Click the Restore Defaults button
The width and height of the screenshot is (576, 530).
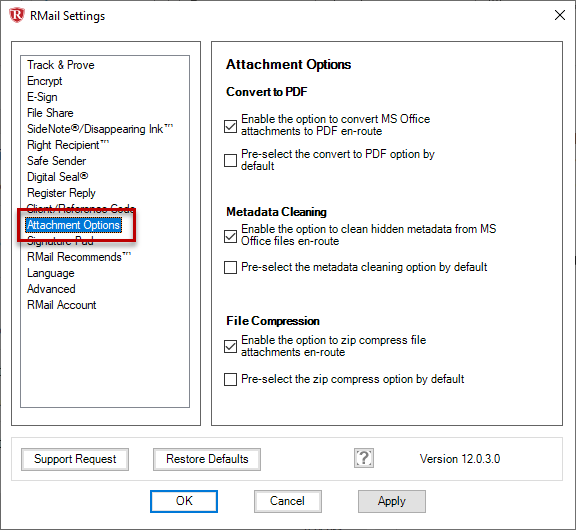[x=207, y=459]
